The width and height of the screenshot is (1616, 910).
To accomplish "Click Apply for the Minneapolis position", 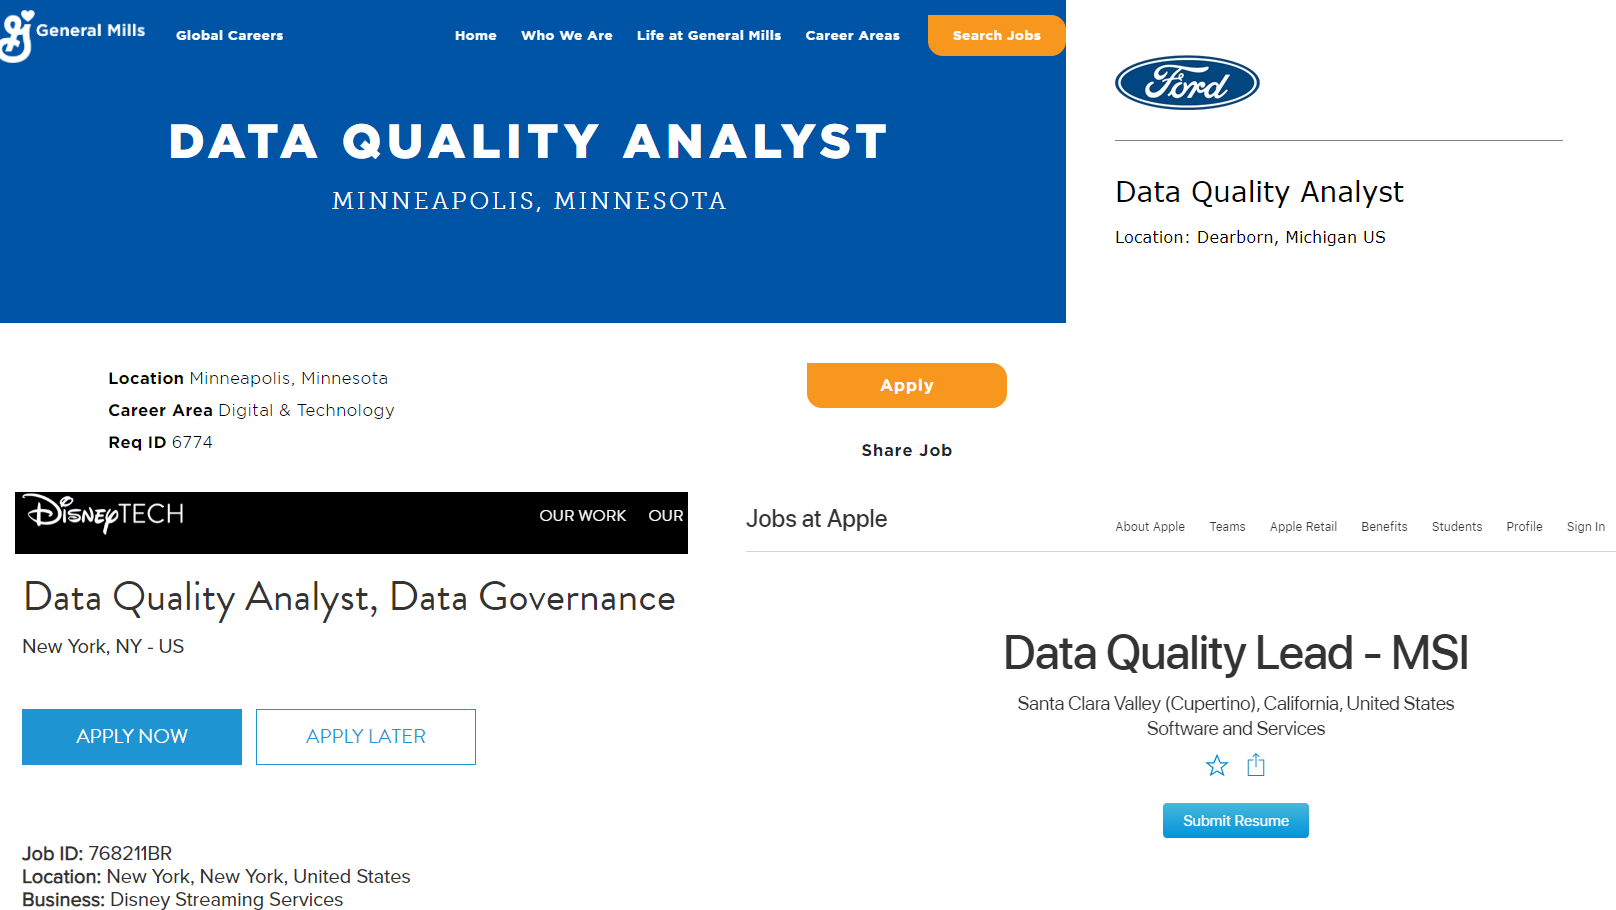I will click(906, 385).
